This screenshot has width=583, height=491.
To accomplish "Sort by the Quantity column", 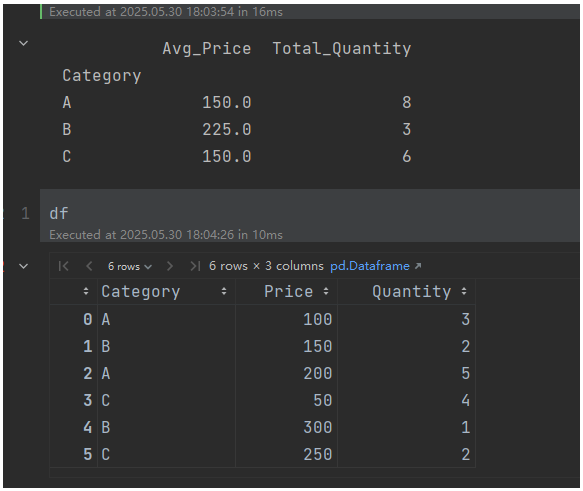I will [464, 291].
